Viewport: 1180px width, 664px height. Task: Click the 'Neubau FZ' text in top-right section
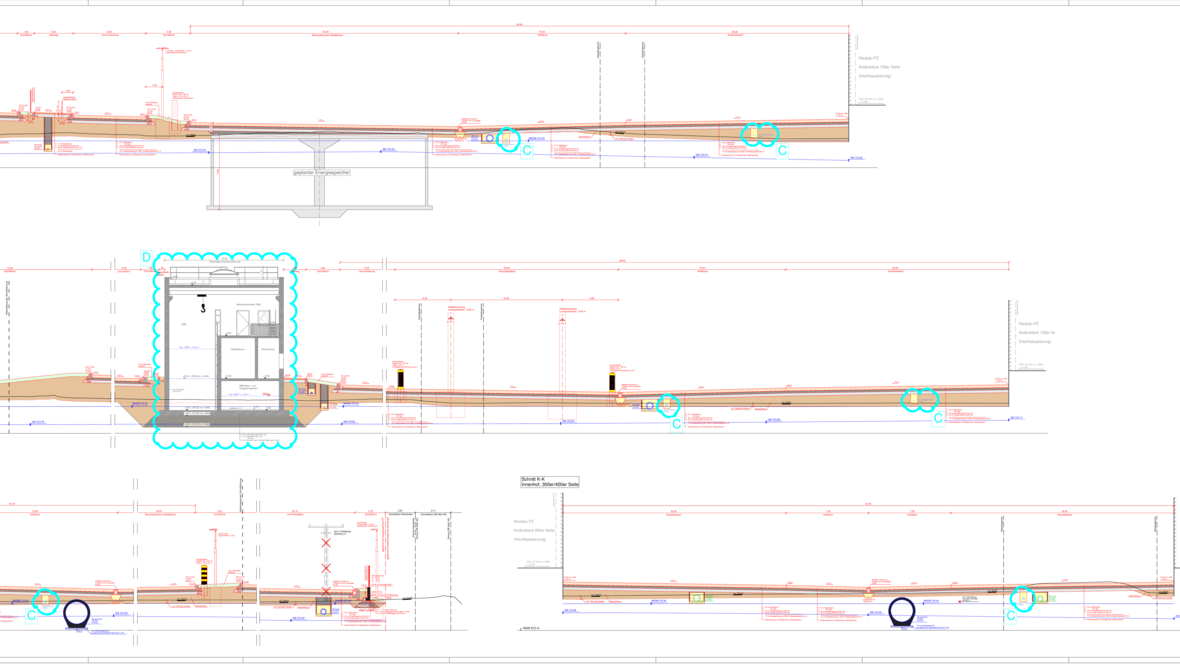coord(868,58)
